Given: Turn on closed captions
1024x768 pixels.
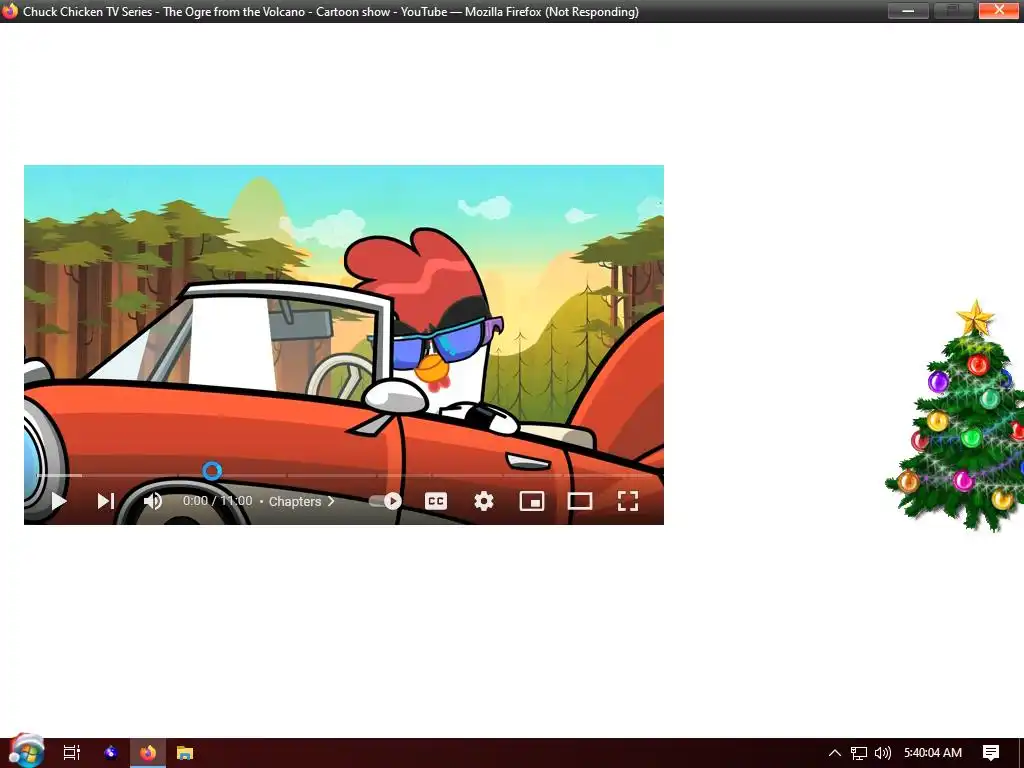Looking at the screenshot, I should (436, 501).
